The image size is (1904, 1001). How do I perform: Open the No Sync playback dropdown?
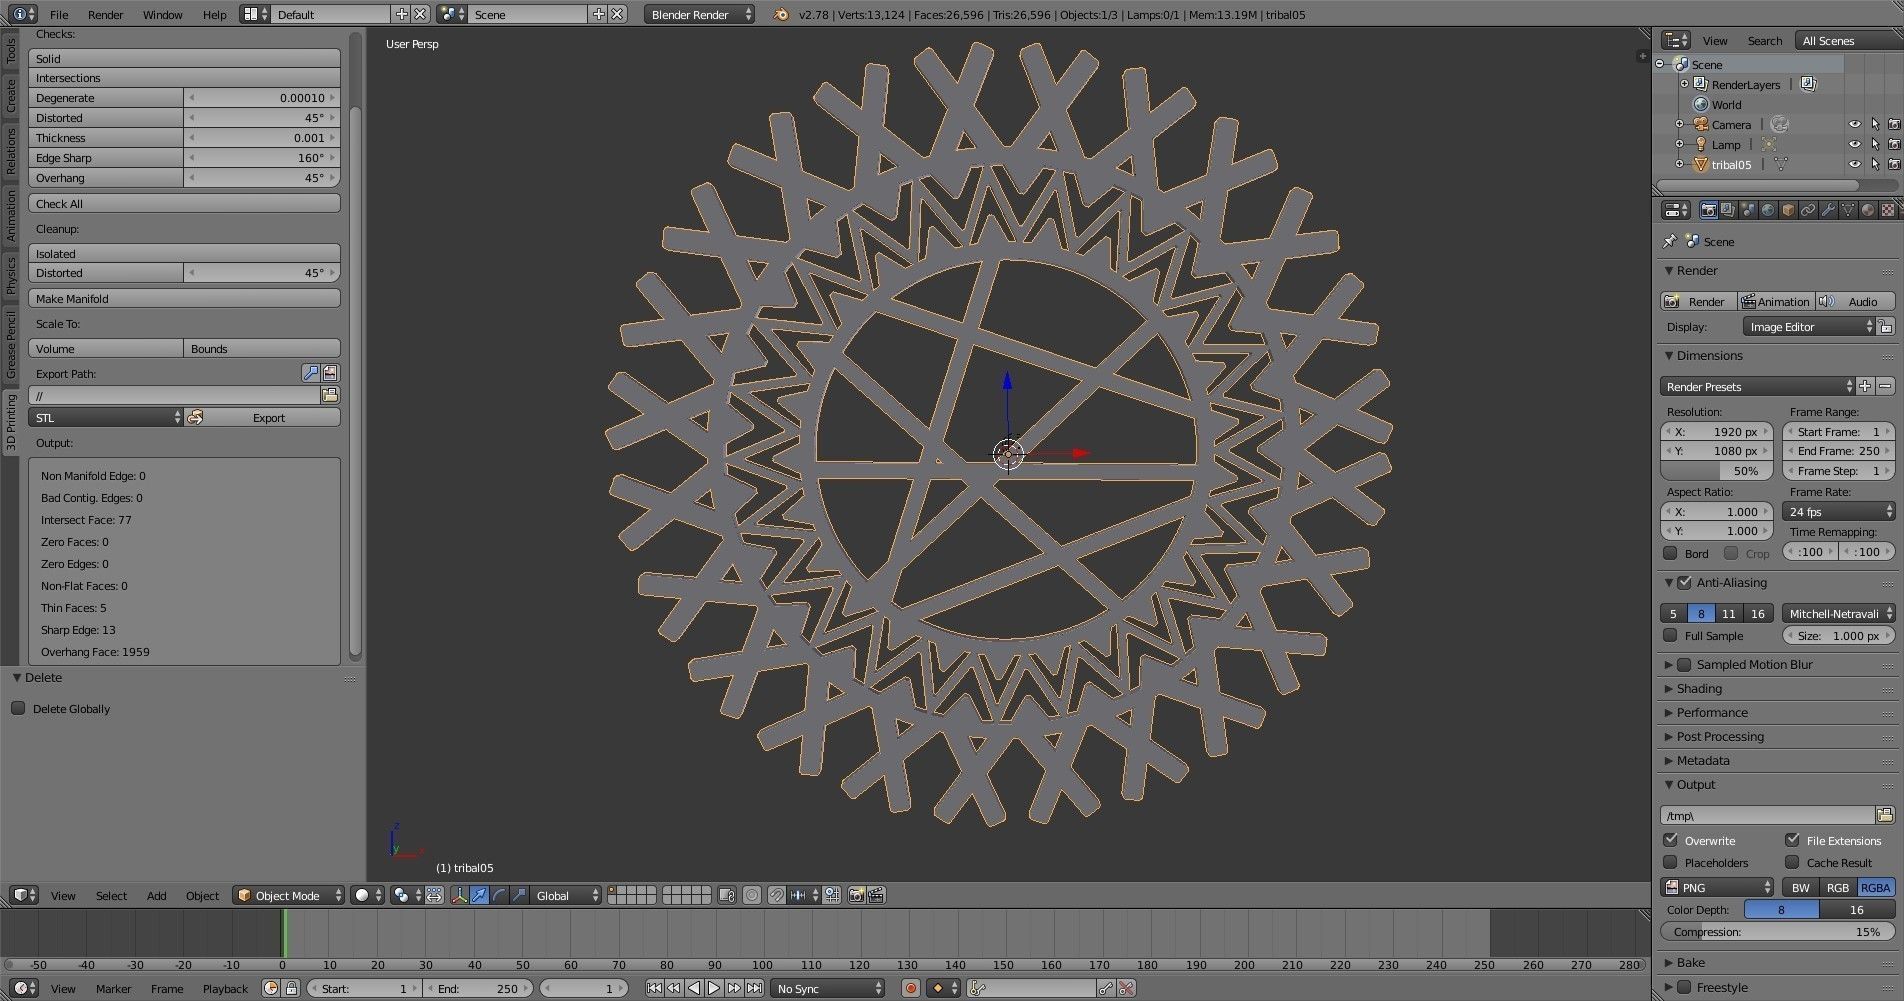pyautogui.click(x=829, y=988)
